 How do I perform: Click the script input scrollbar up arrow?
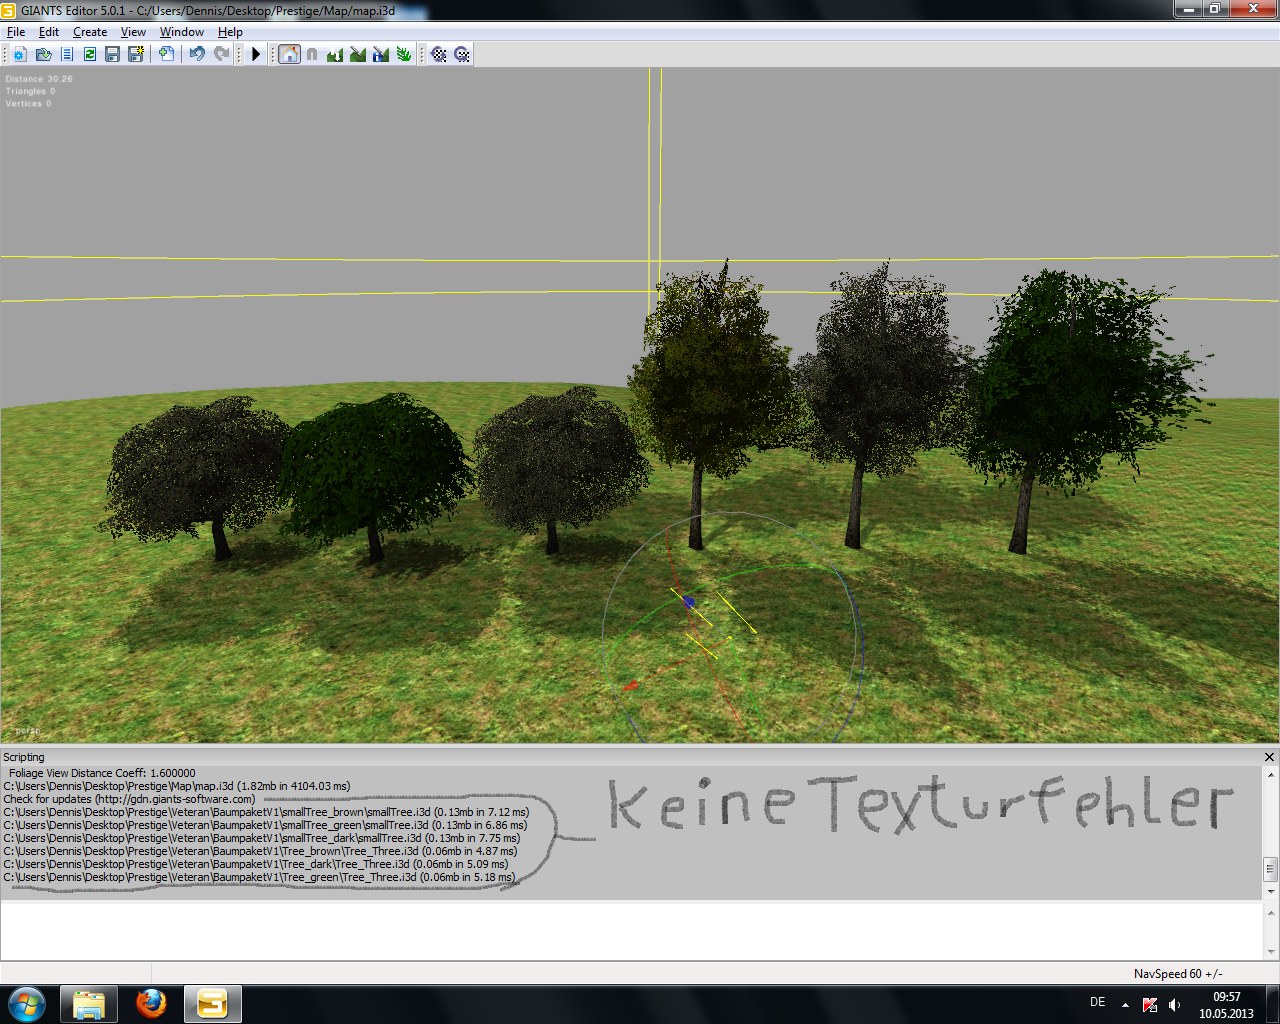point(1271,912)
